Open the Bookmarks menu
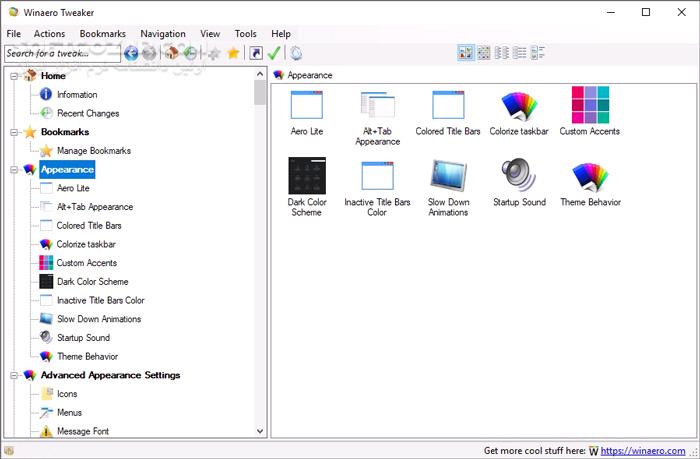 102,33
